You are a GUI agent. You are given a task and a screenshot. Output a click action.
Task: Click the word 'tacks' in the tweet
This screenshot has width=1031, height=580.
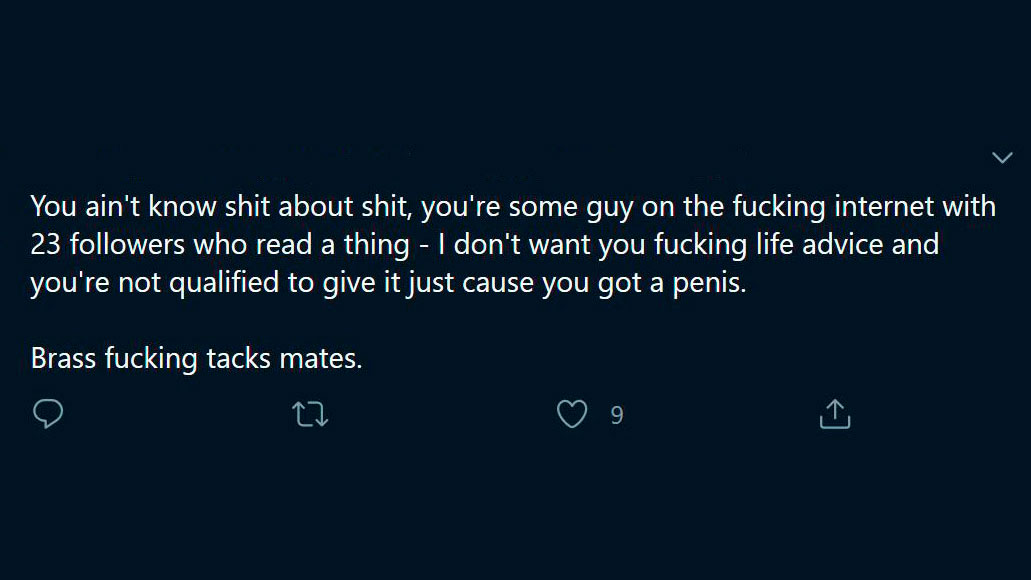[x=238, y=359]
